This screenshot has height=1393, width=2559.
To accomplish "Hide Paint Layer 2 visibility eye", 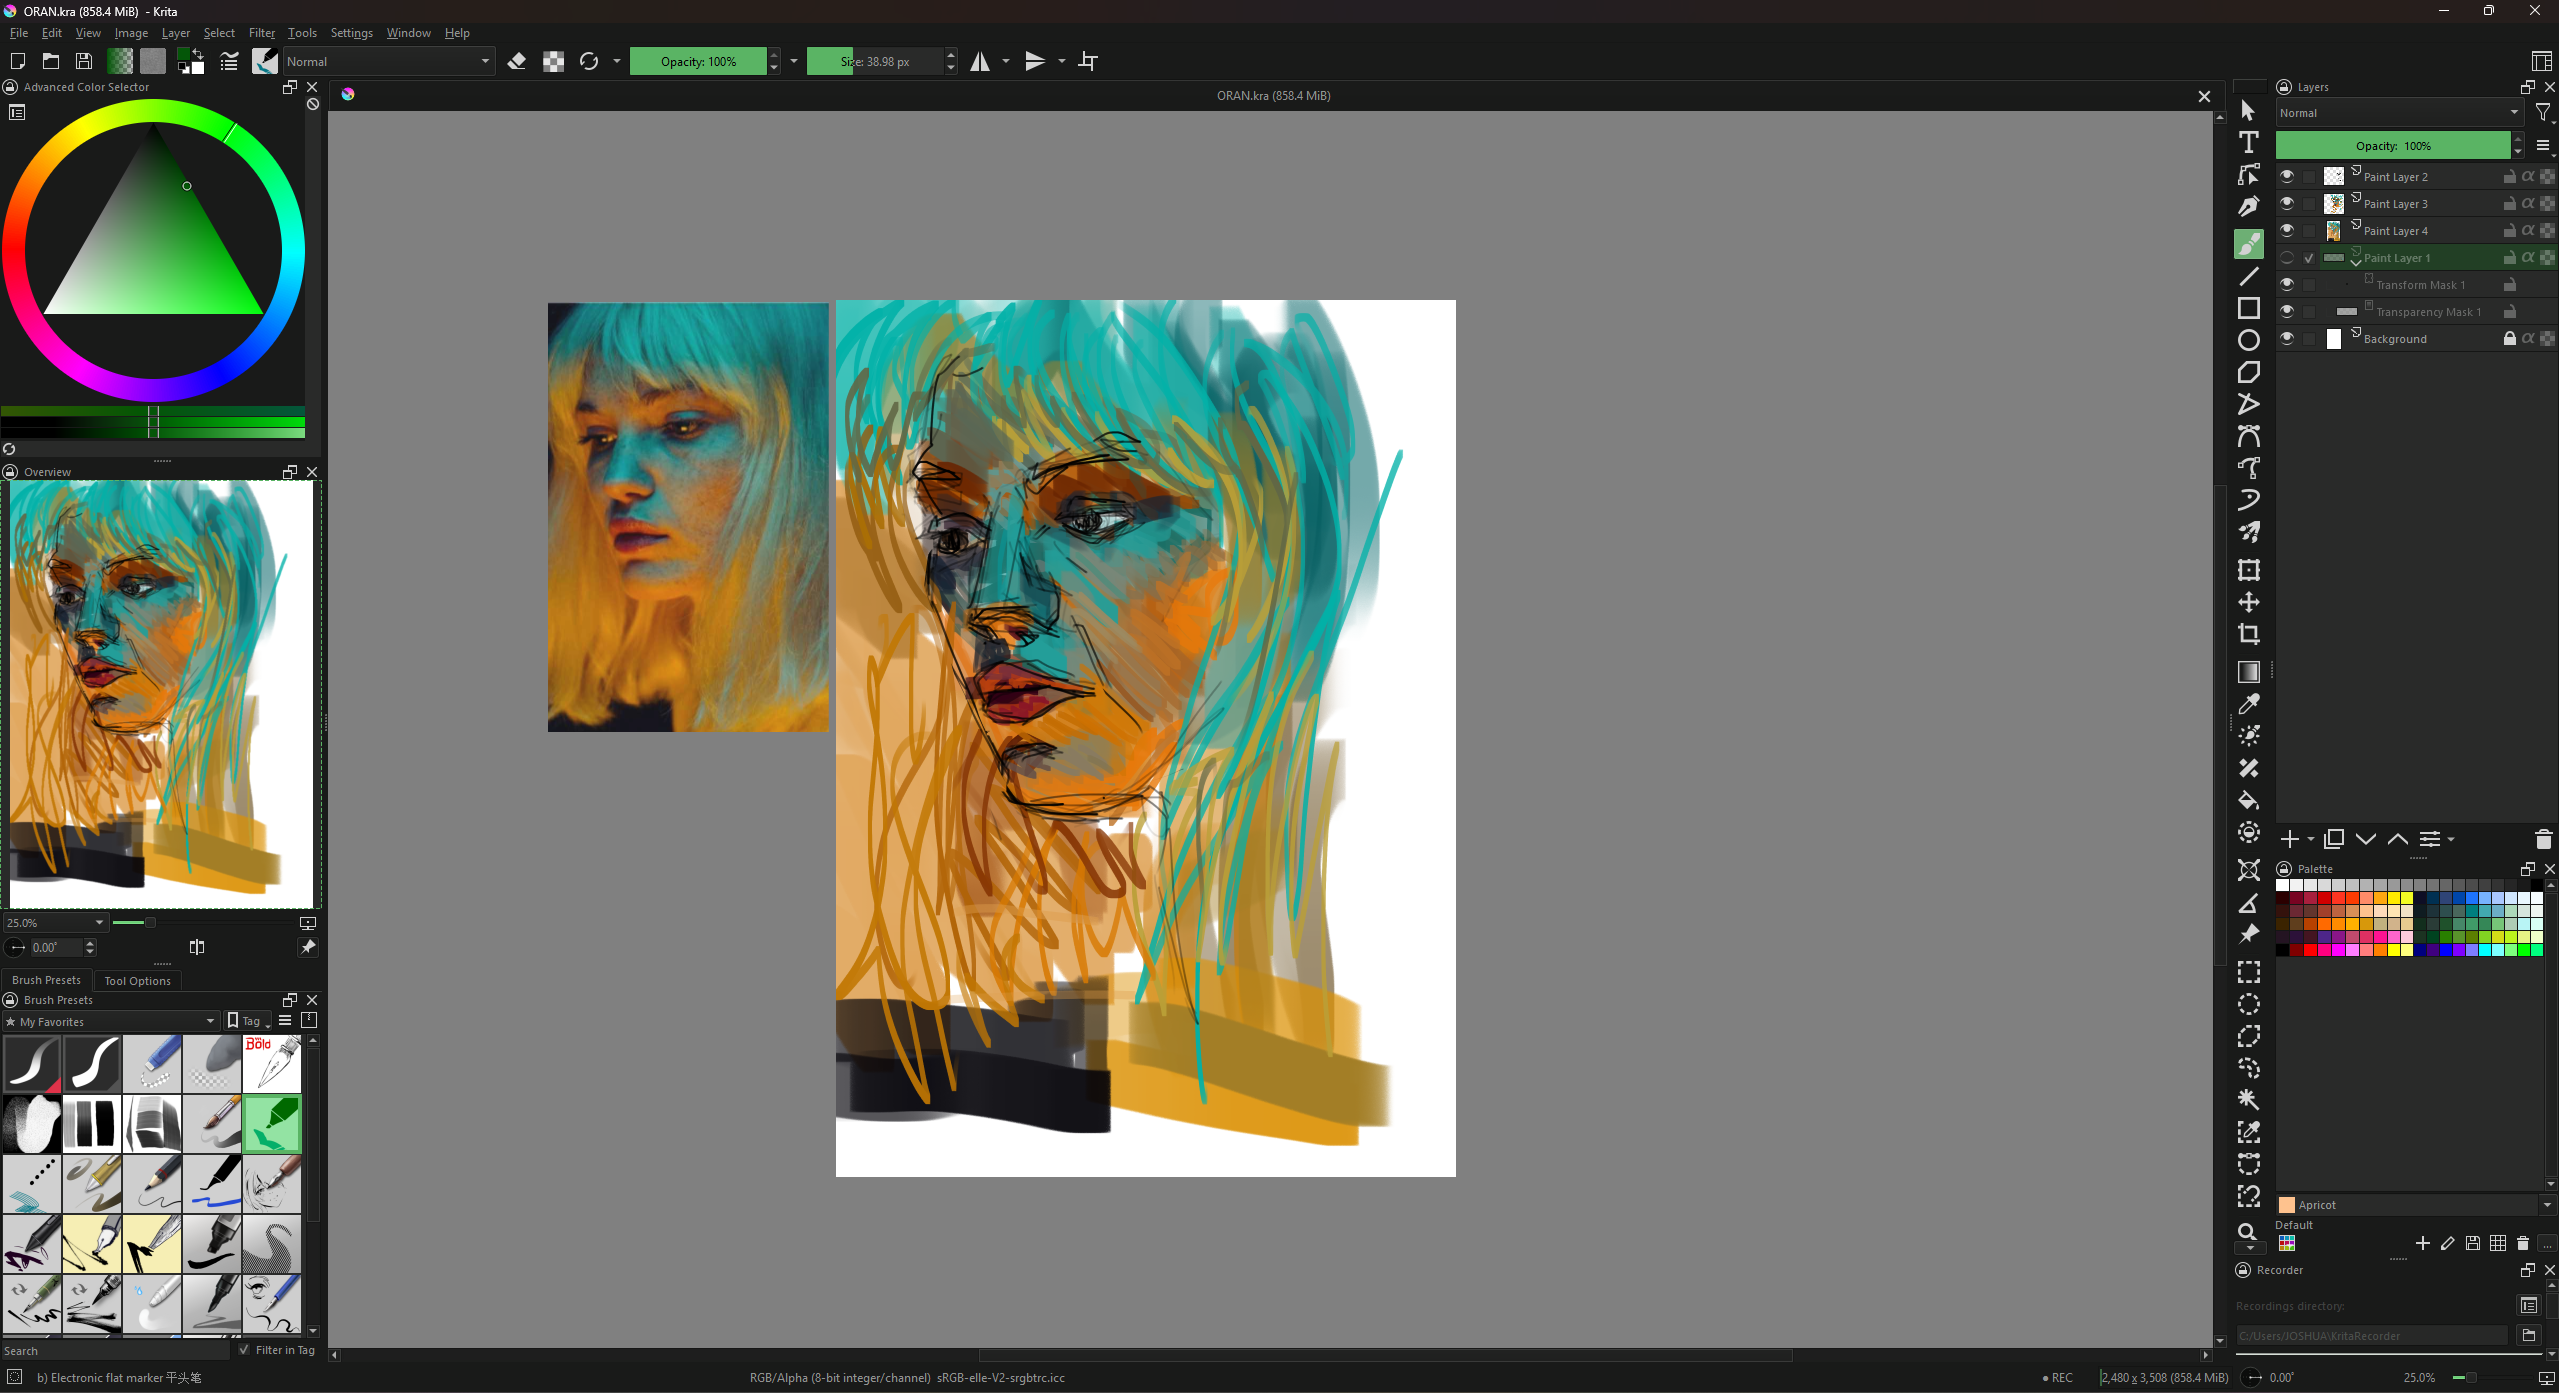I will tap(2287, 176).
